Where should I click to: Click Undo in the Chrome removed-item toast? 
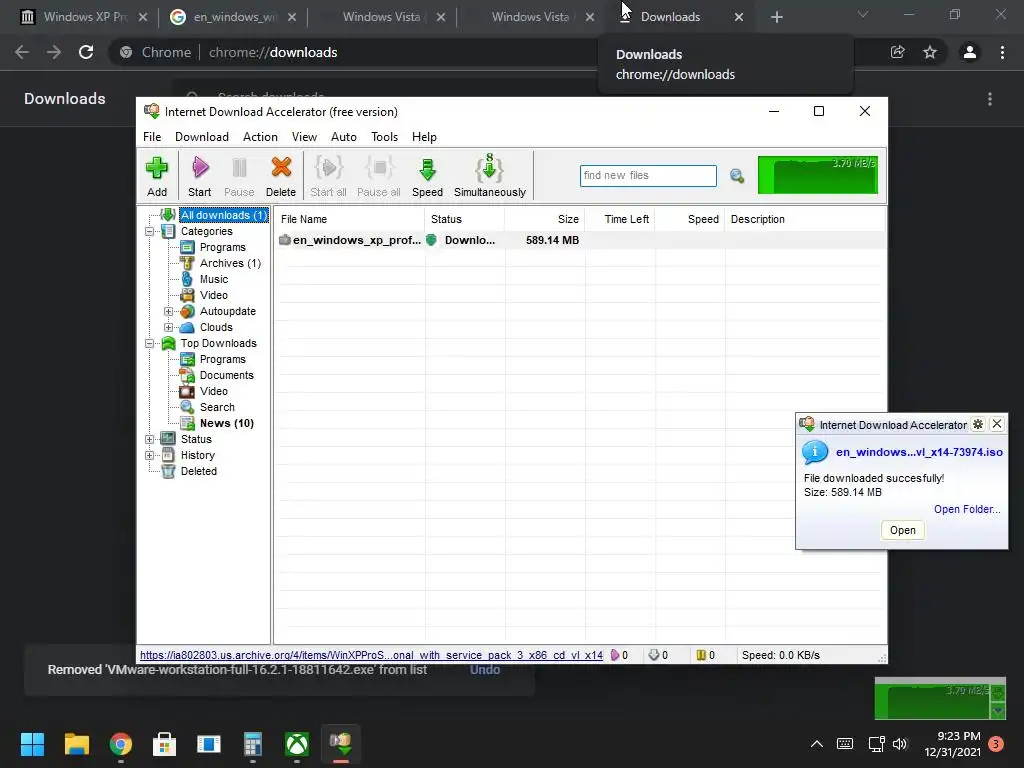(485, 670)
